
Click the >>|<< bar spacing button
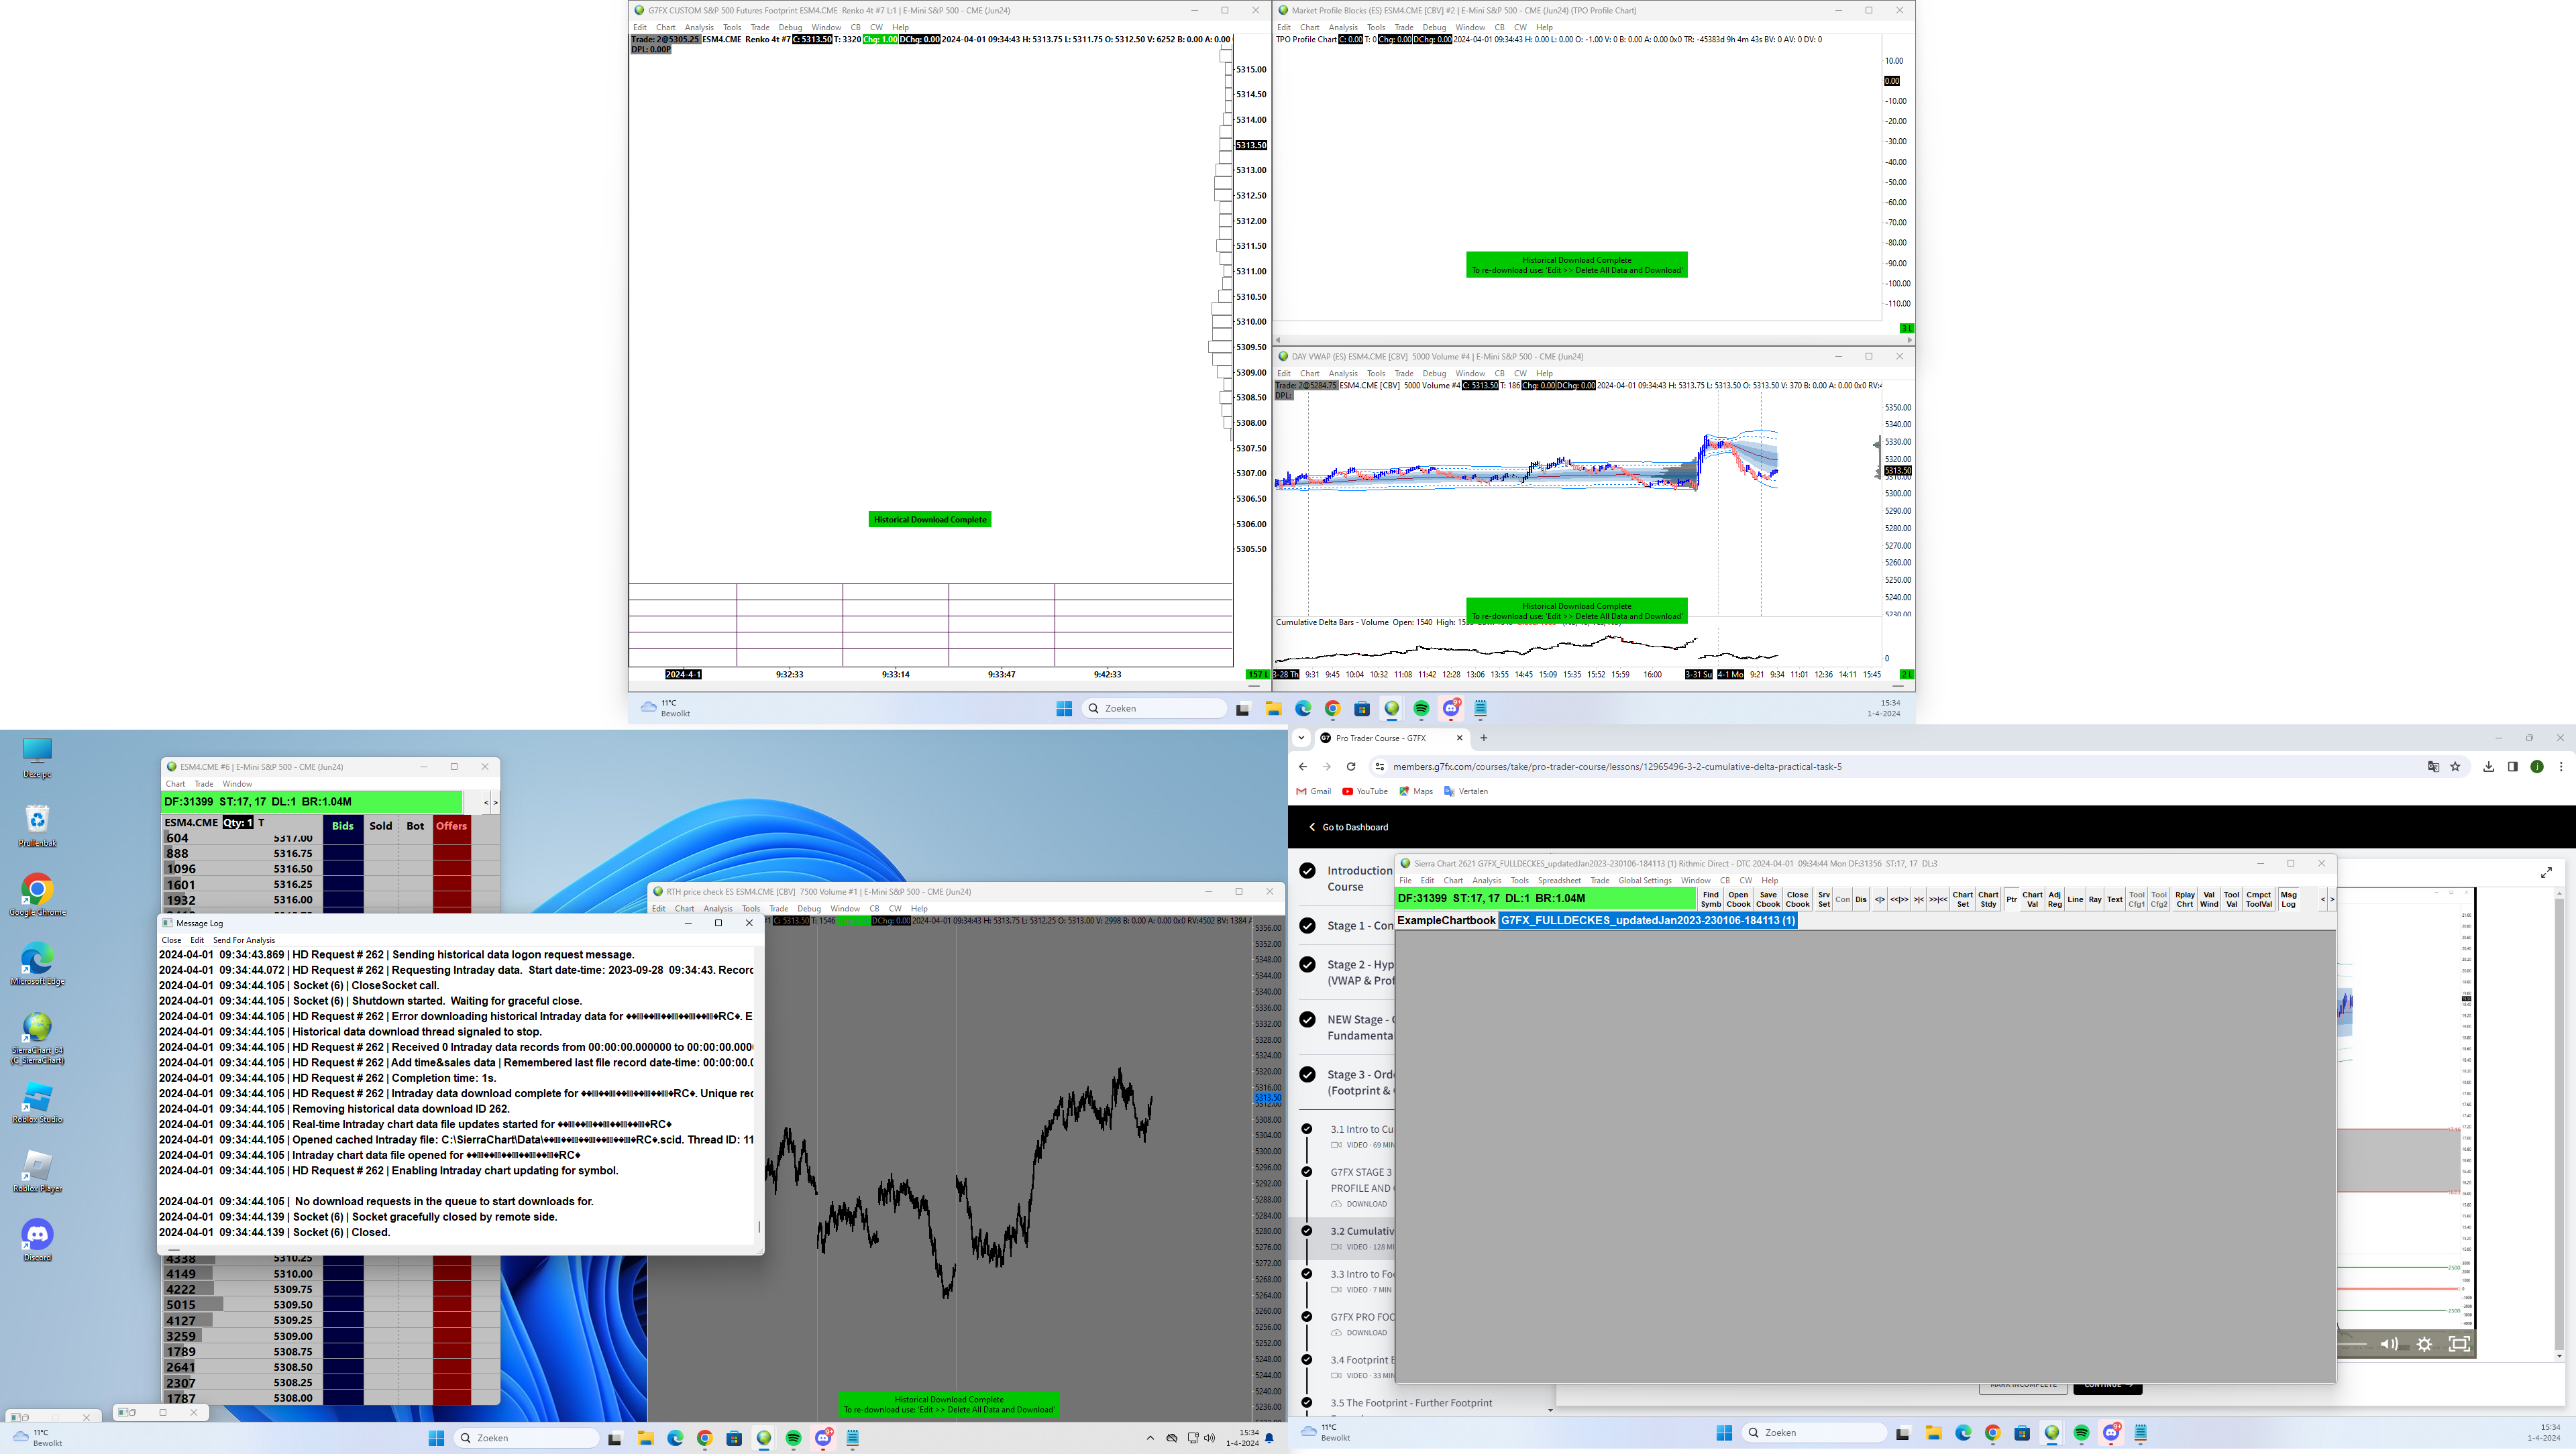pos(1938,899)
